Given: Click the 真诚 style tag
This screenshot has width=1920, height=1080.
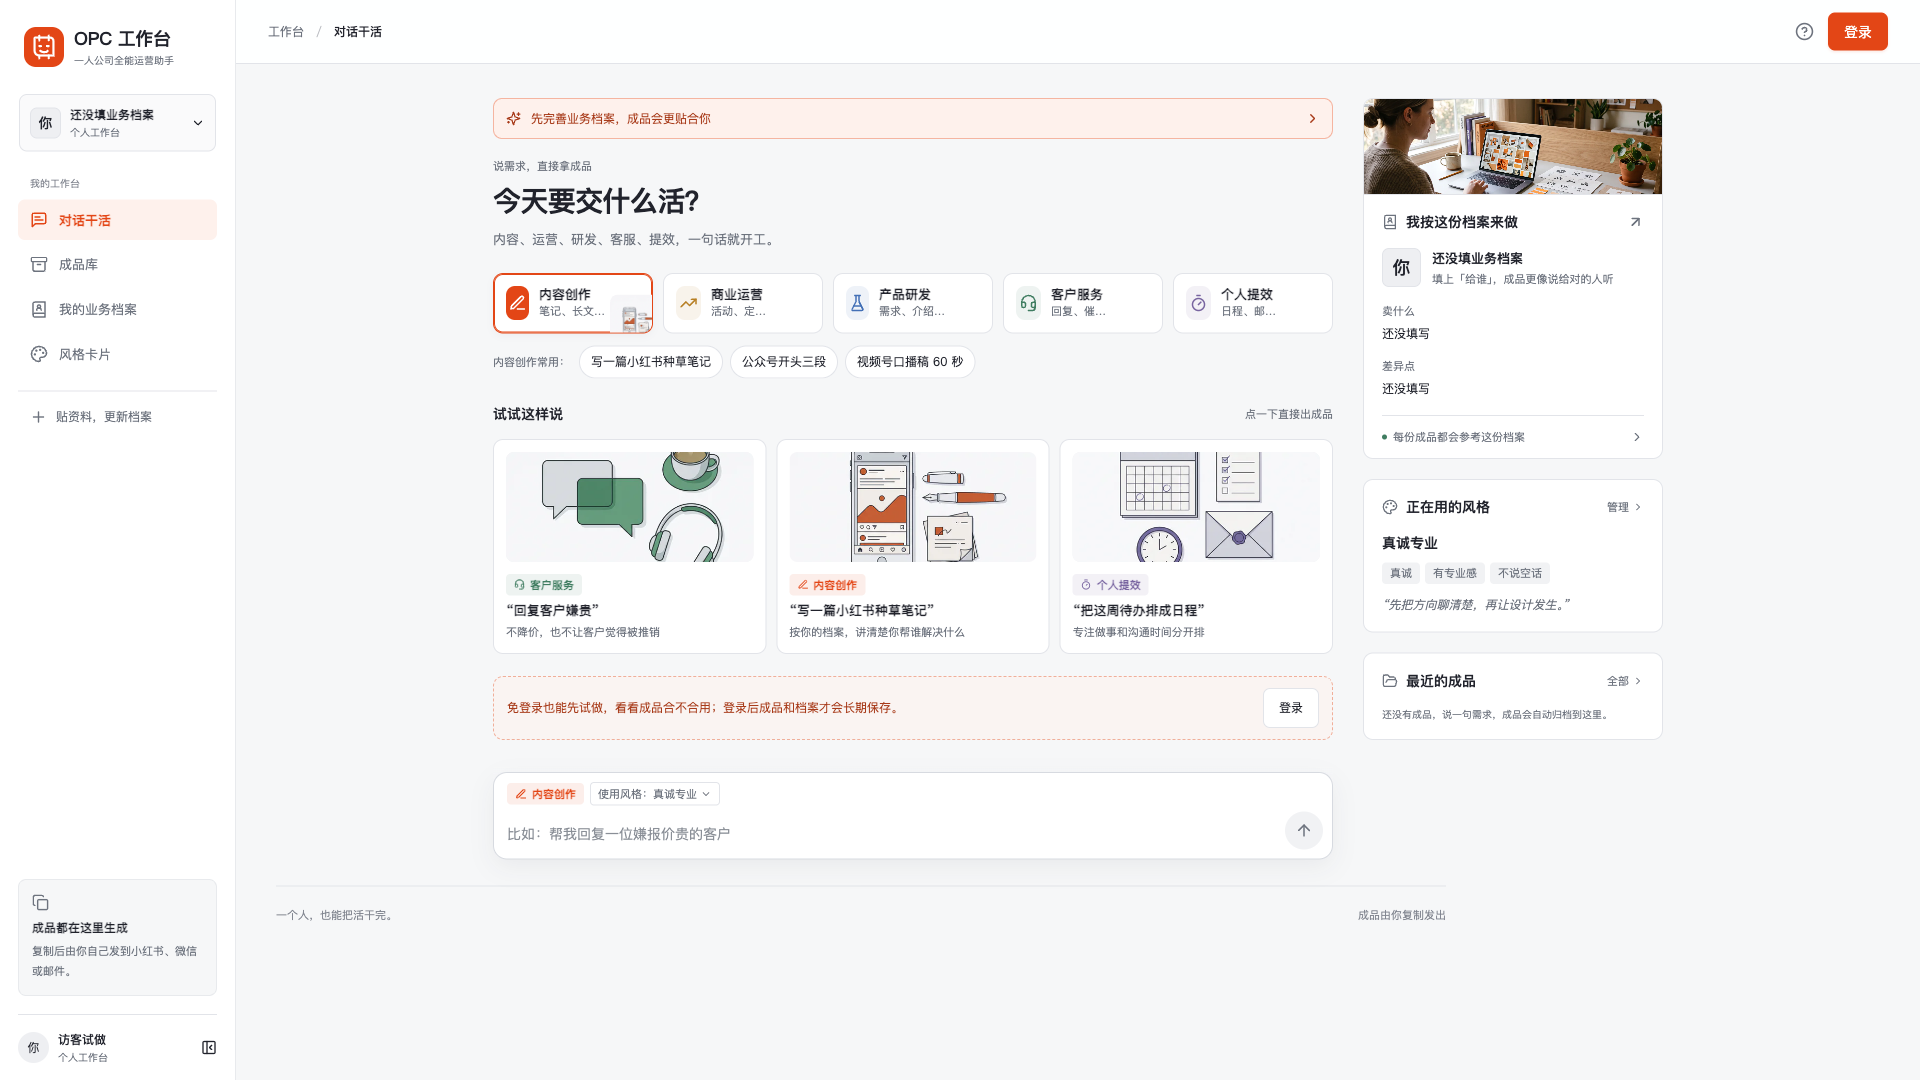Looking at the screenshot, I should click(1401, 574).
